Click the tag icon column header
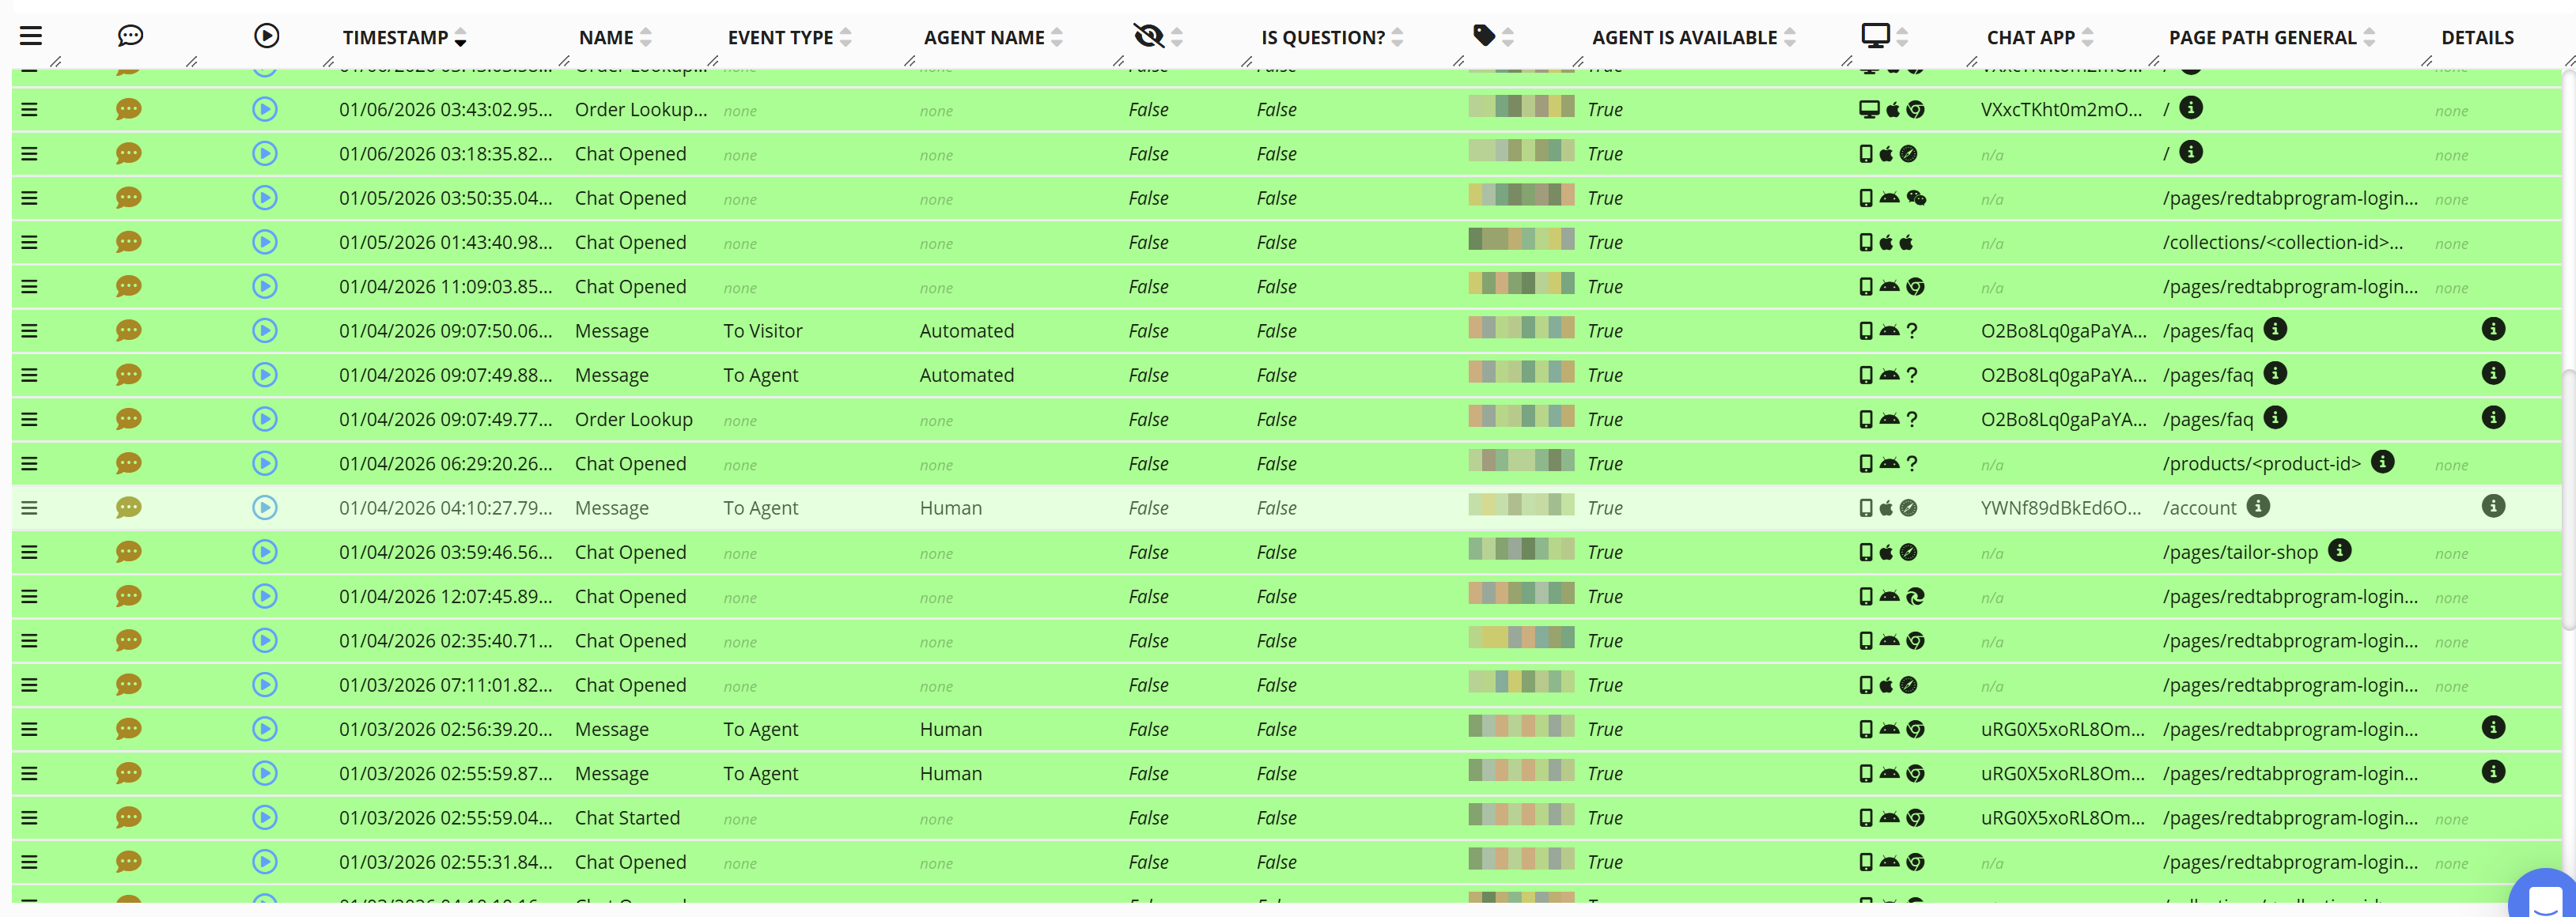Screen dimensions: 2576x917 click(x=1484, y=36)
